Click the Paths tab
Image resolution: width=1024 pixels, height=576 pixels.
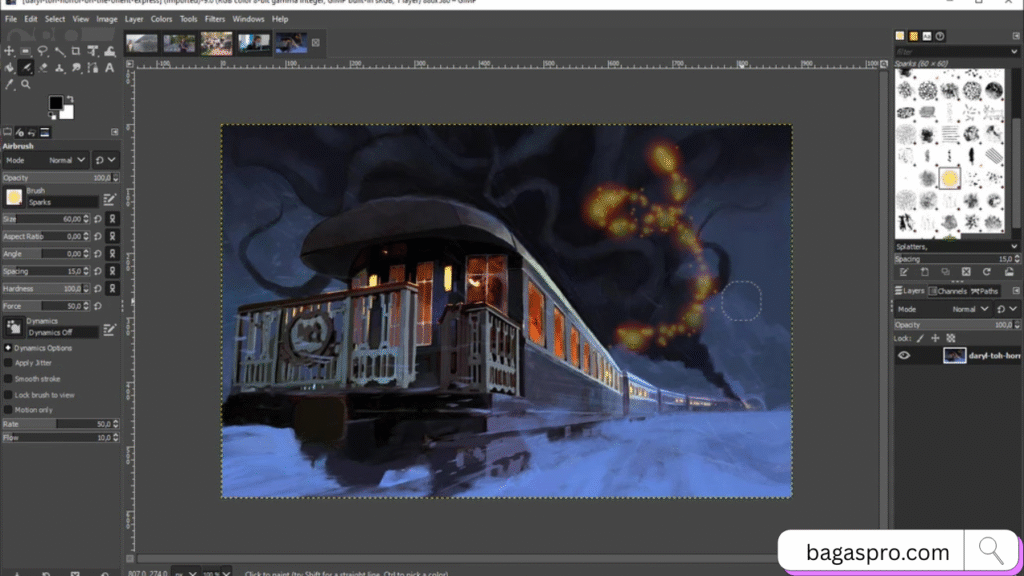(986, 291)
